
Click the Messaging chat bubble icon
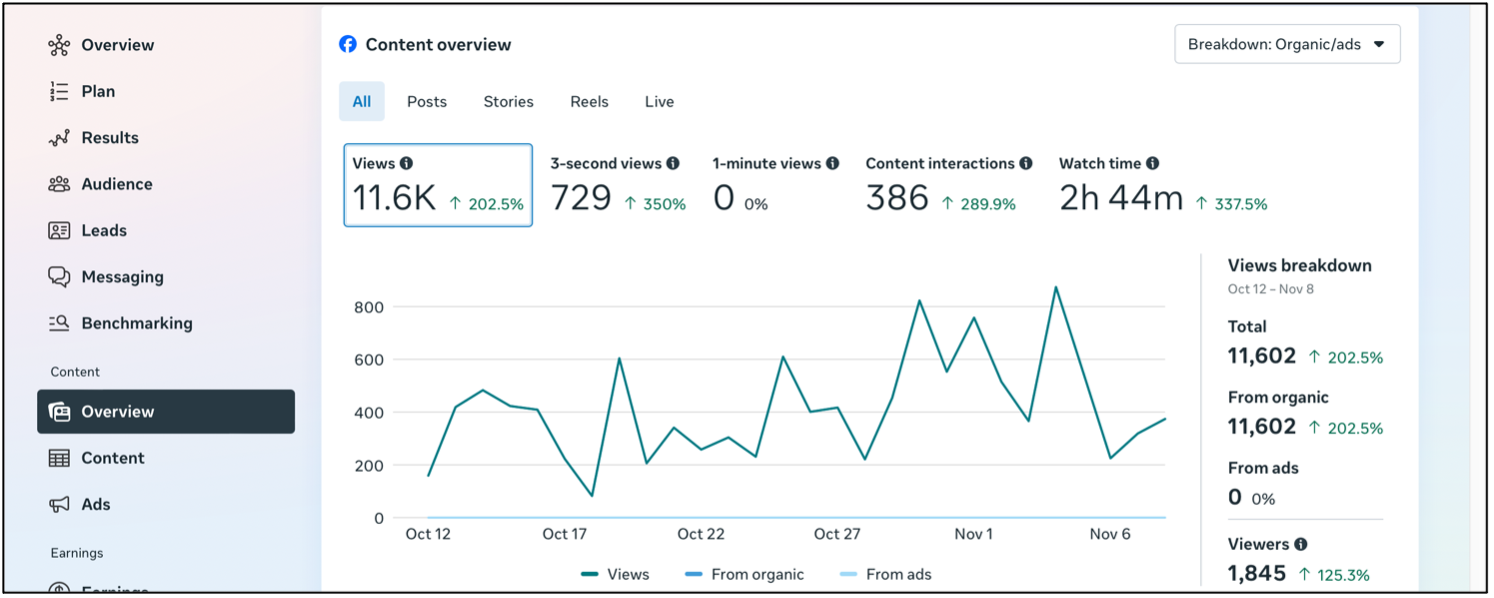click(59, 277)
